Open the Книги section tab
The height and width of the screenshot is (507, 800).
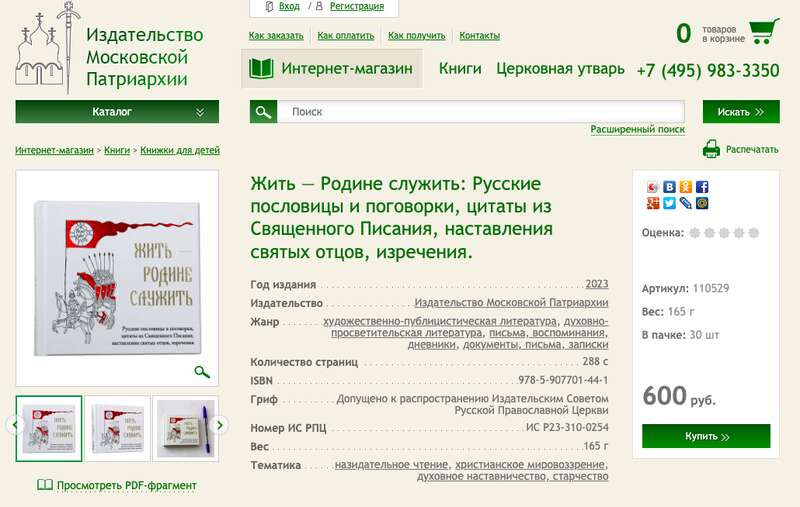pos(460,69)
